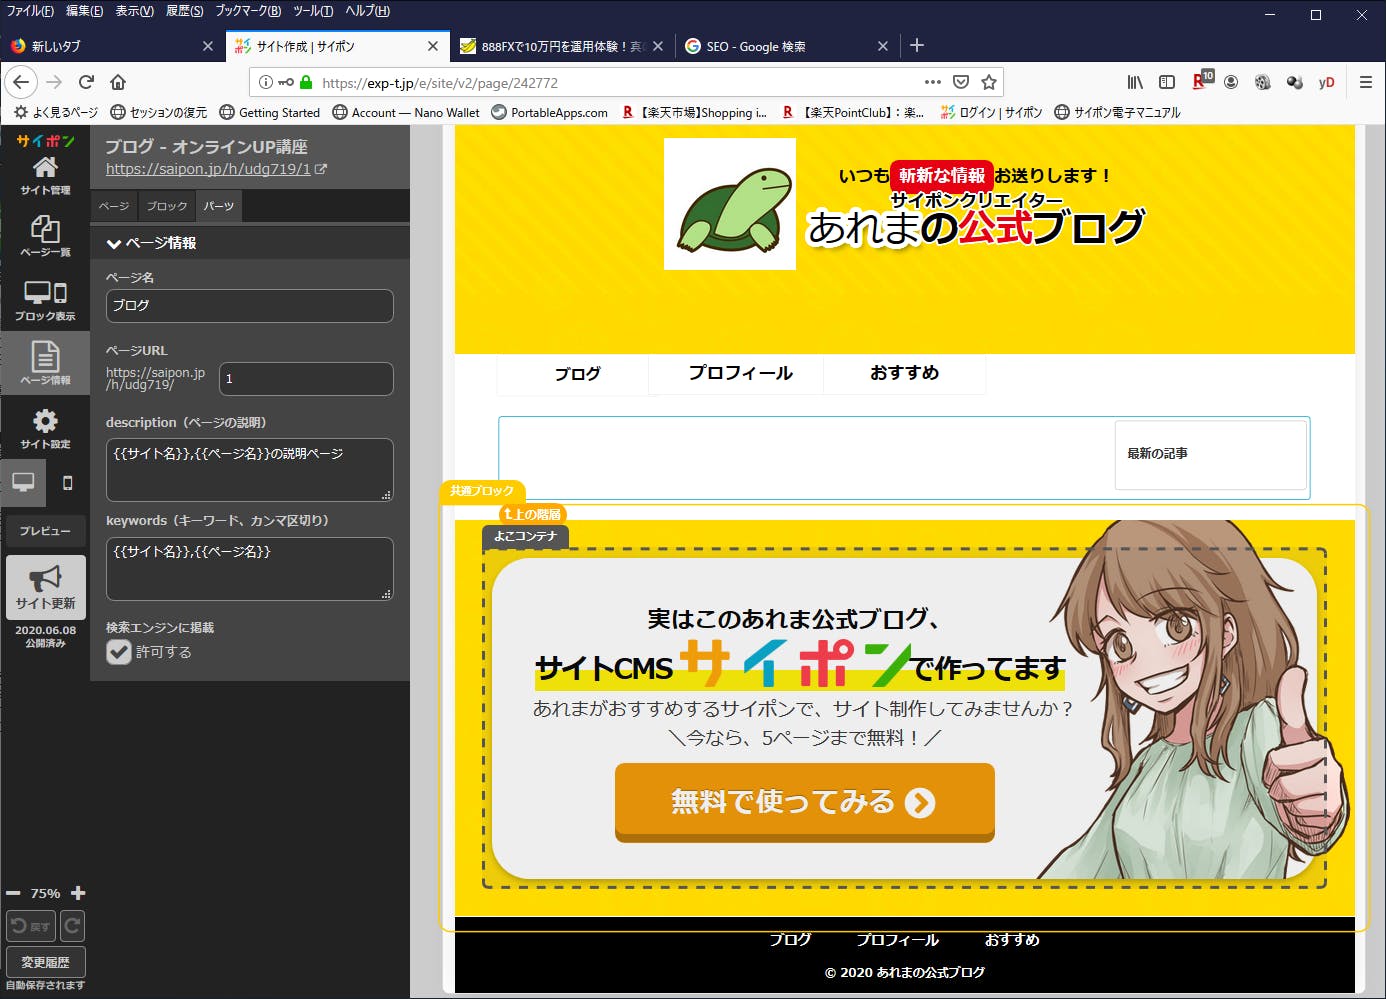Viewport: 1386px width, 999px height.
Task: Open ページ一覧 page list icon
Action: (x=45, y=237)
